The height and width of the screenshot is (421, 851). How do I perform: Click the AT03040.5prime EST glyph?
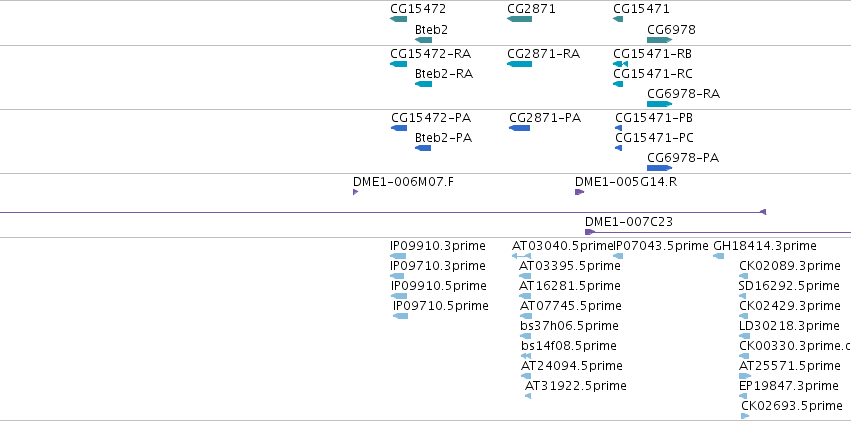click(x=522, y=256)
